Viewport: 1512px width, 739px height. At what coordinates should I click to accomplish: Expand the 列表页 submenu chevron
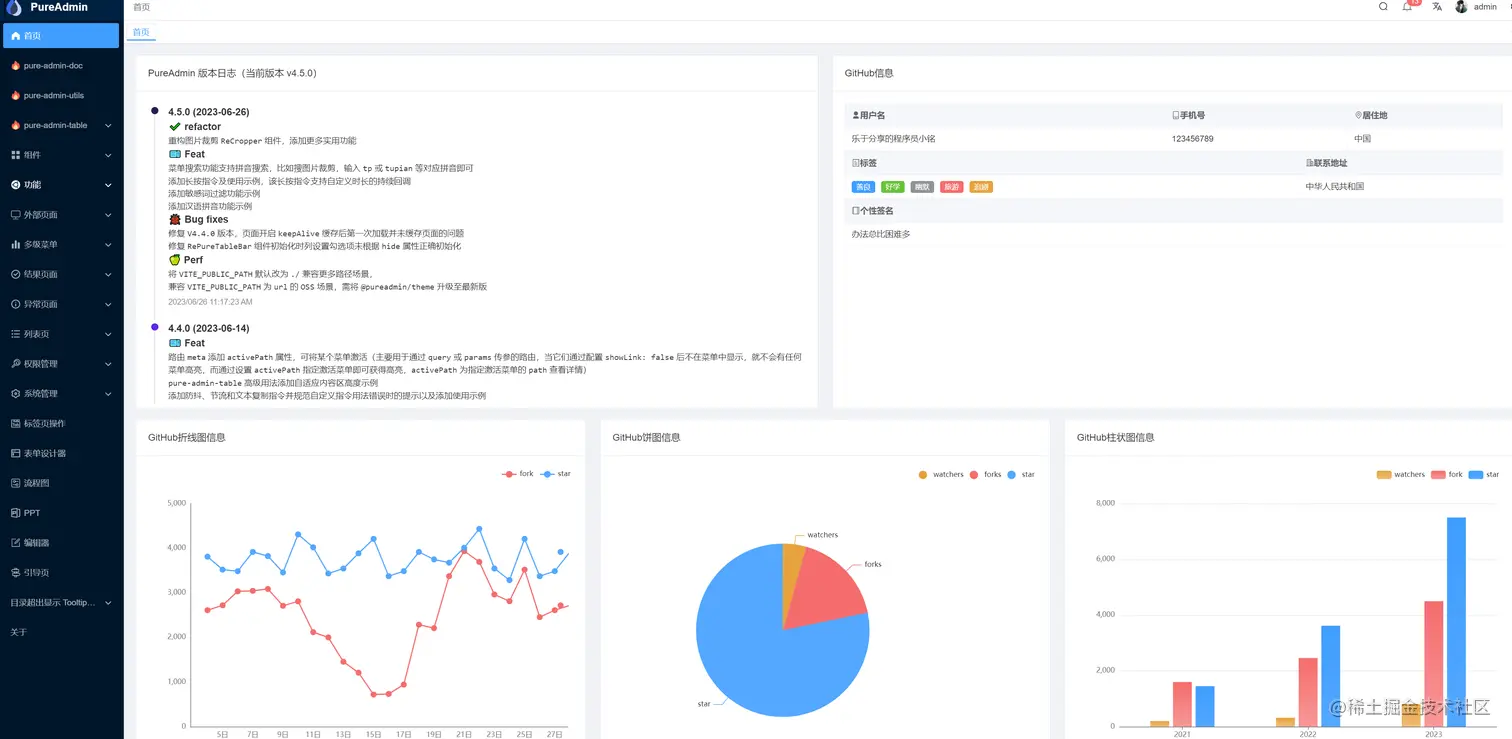coord(108,334)
